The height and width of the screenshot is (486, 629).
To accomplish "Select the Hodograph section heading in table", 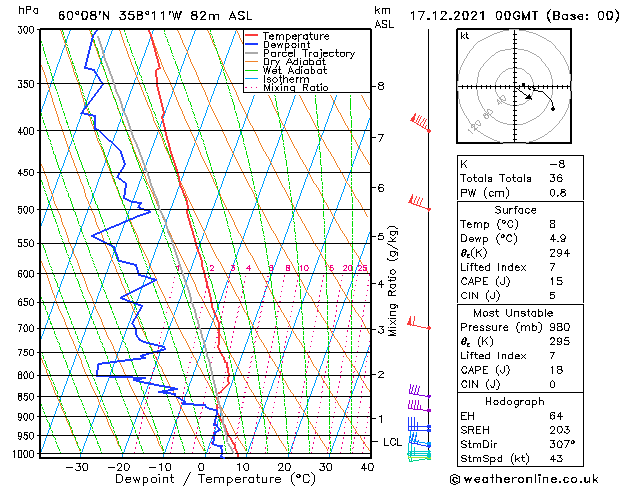I will tap(513, 400).
